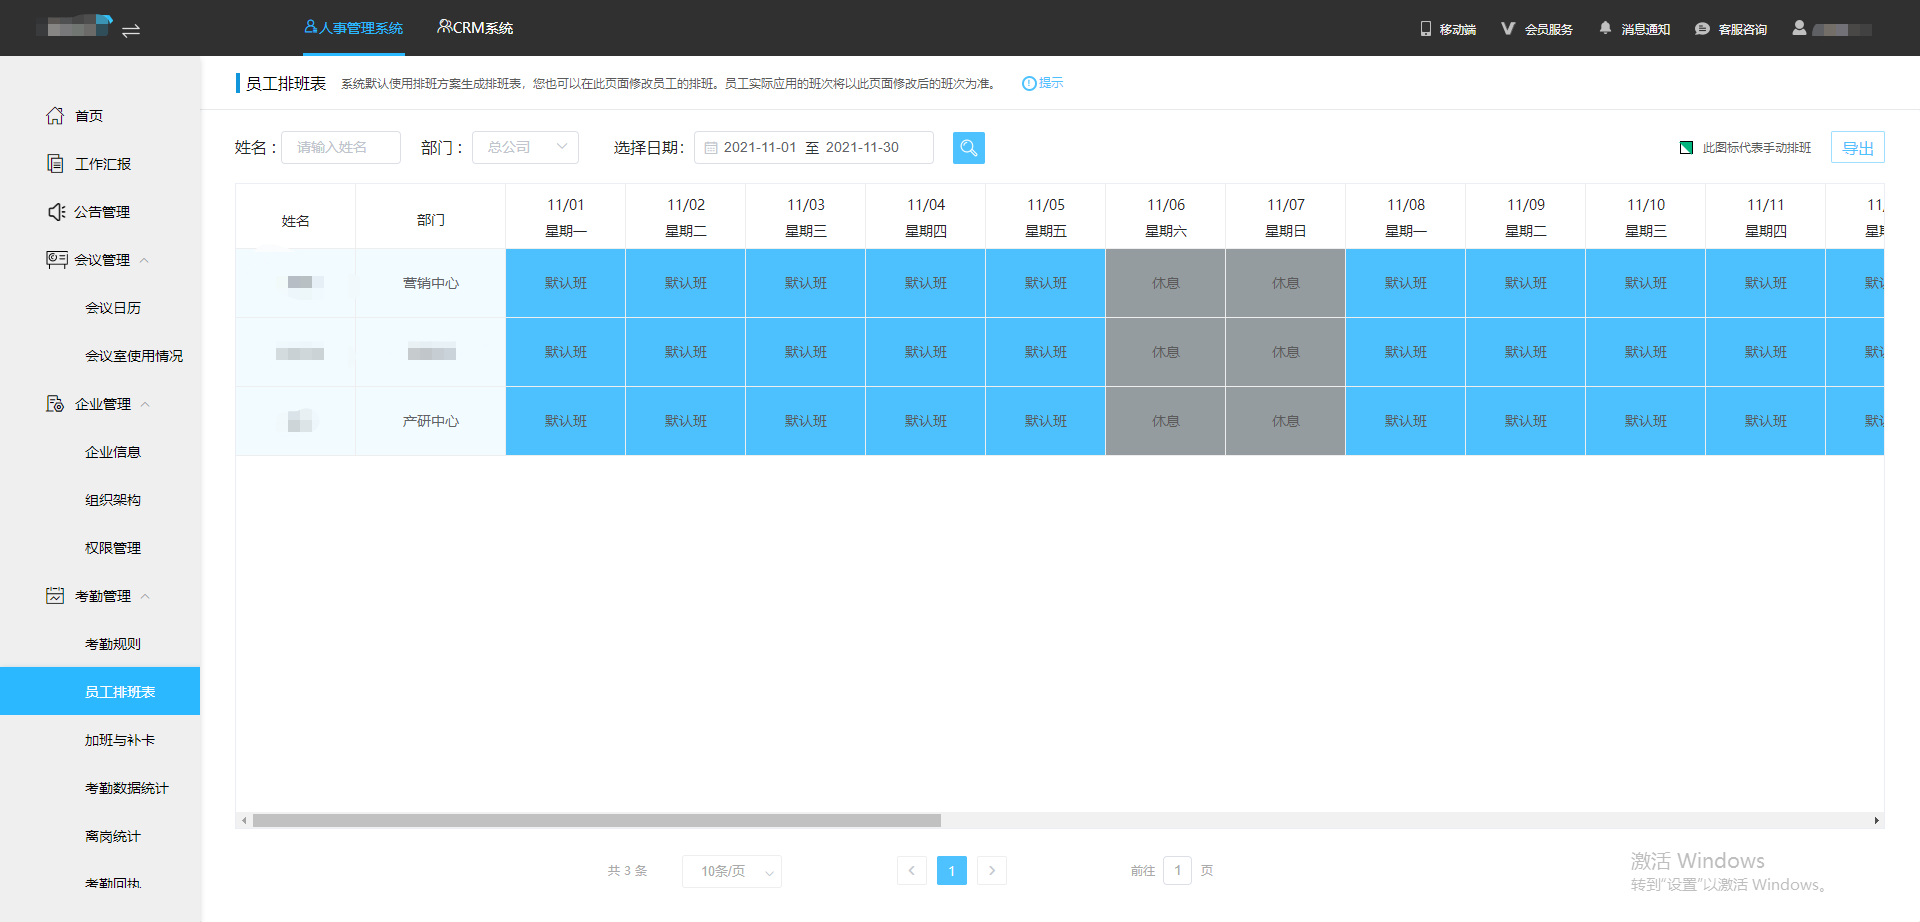The image size is (1920, 922).
Task: Open the 部门 dropdown showing 总公司
Action: tap(525, 147)
